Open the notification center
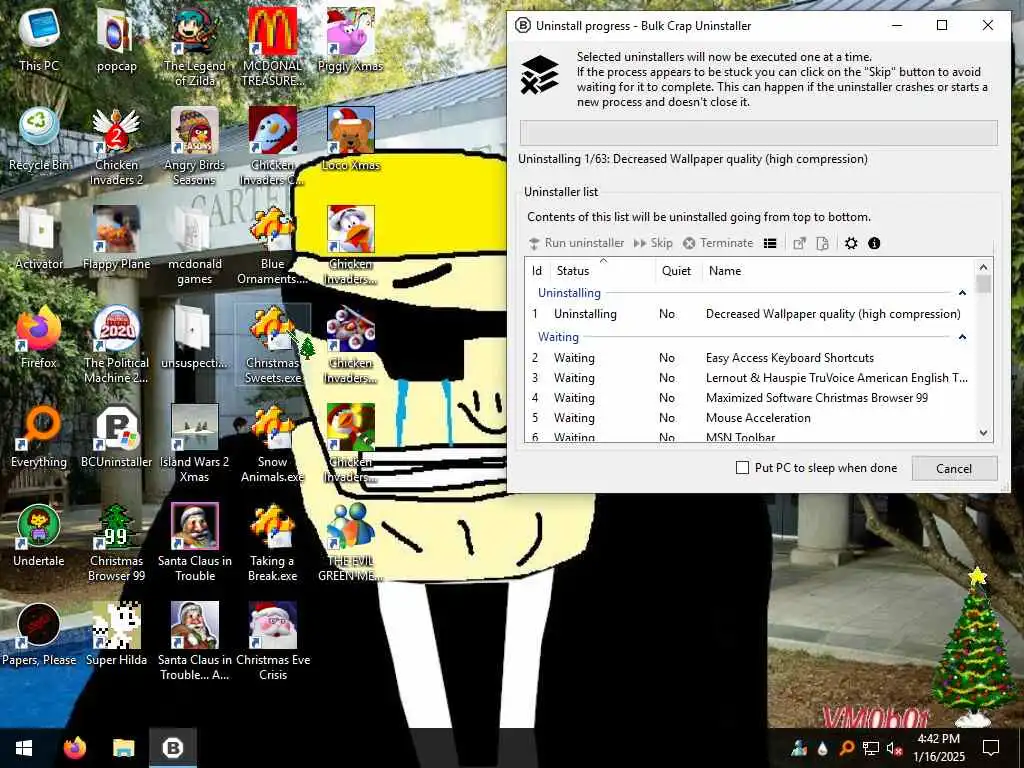This screenshot has height=768, width=1024. [991, 748]
